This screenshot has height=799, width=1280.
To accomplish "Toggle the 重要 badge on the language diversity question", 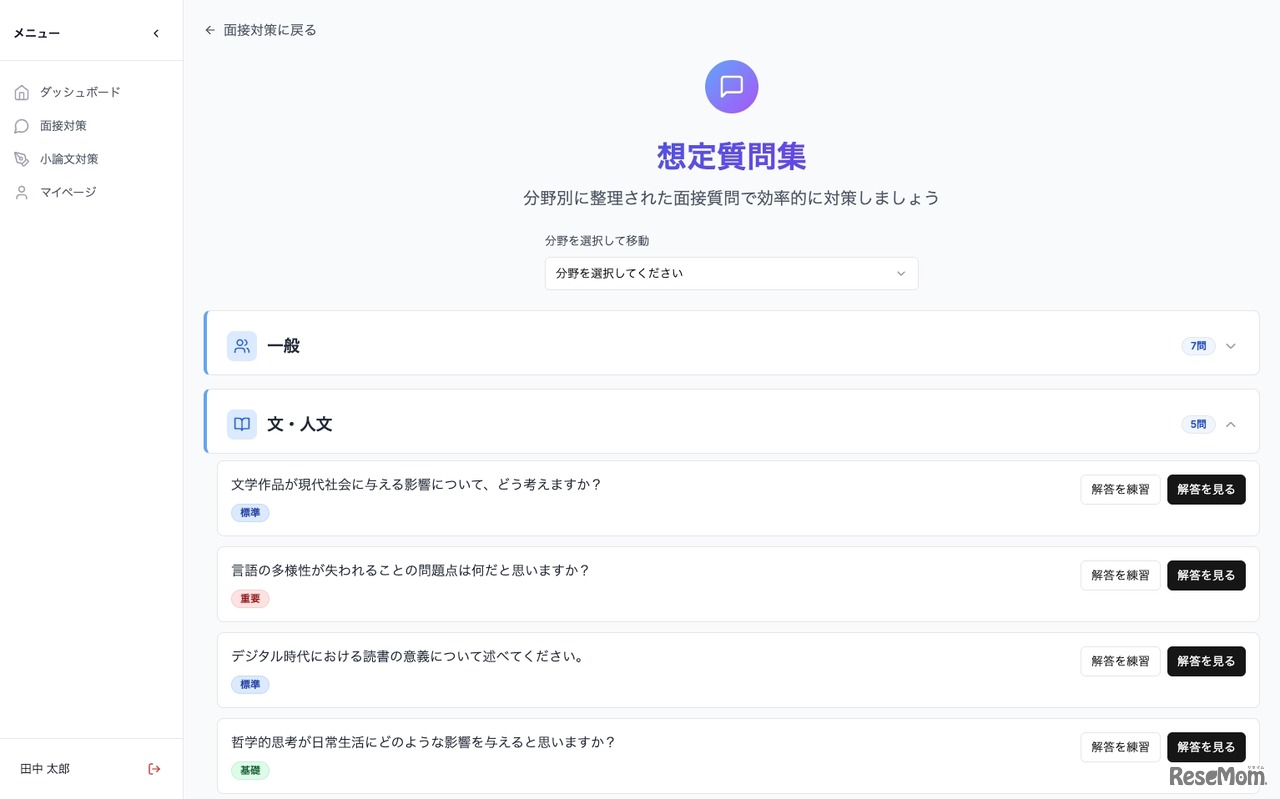I will (250, 598).
